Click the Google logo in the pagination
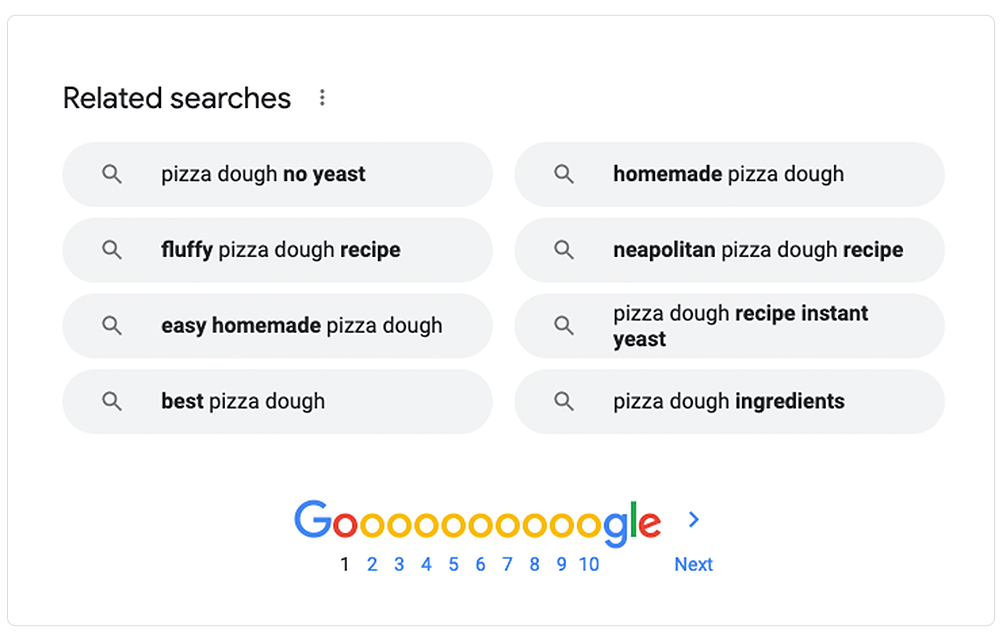 click(477, 522)
